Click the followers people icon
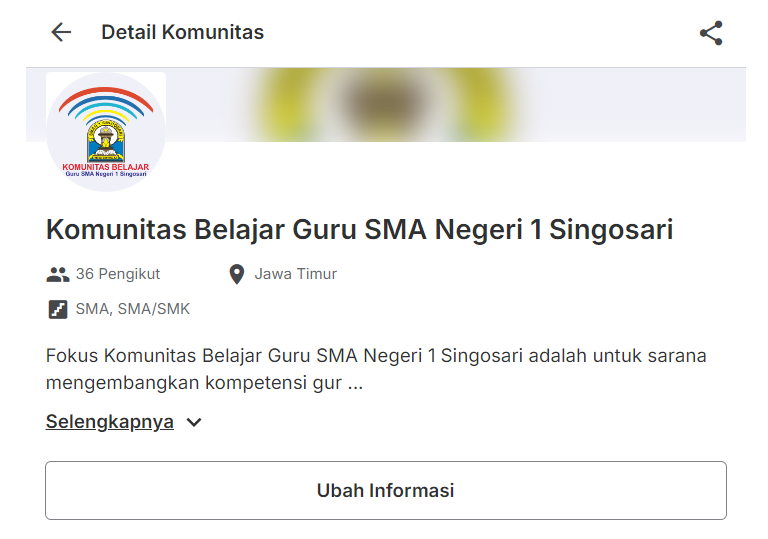Viewport: 768px width, 539px height. pyautogui.click(x=57, y=274)
